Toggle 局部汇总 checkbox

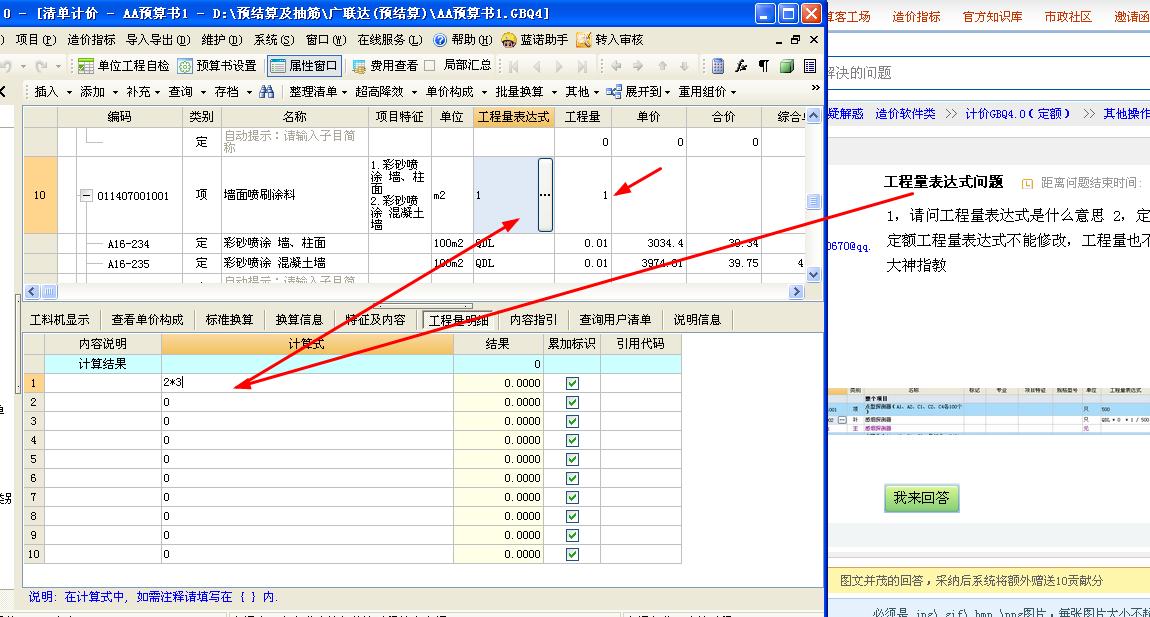click(x=430, y=65)
